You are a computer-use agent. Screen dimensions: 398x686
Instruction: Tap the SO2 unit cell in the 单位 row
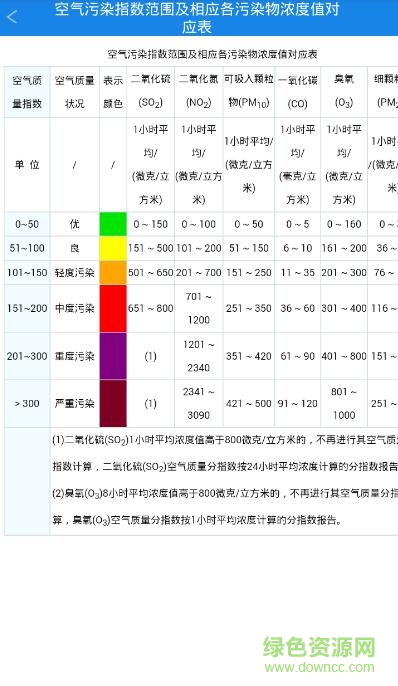(x=150, y=165)
